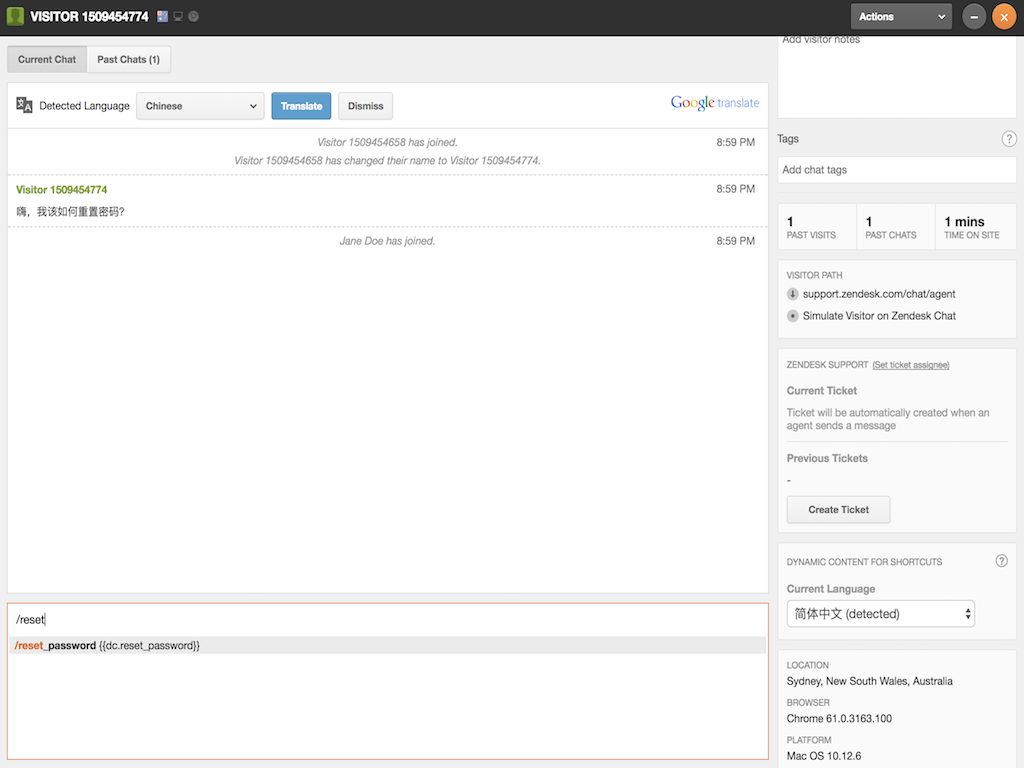Click the desktop device icon in header
The width and height of the screenshot is (1024, 768).
click(178, 17)
